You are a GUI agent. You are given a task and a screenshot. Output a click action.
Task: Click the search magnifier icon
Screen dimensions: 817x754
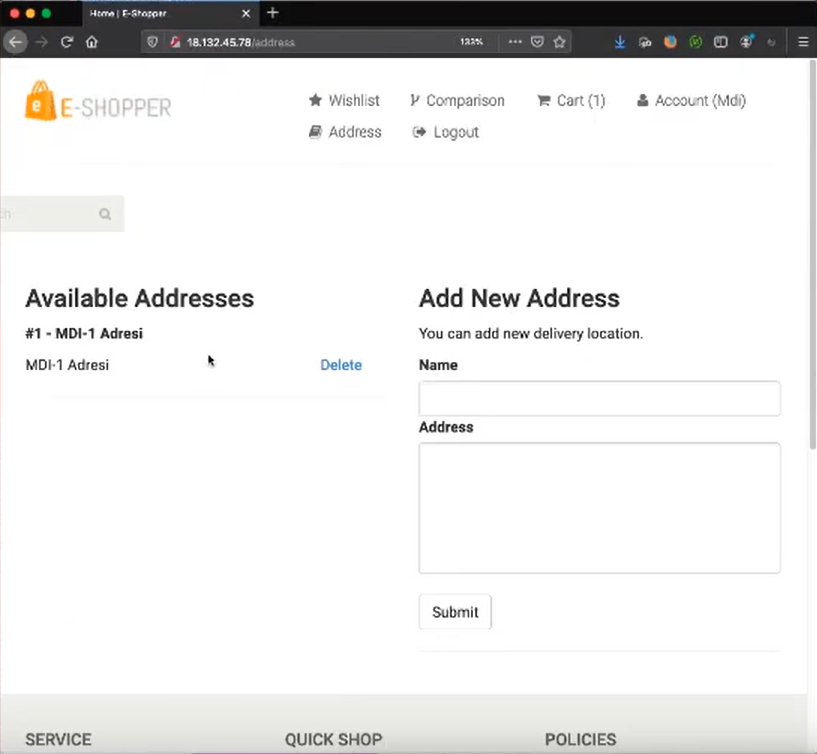pos(105,214)
